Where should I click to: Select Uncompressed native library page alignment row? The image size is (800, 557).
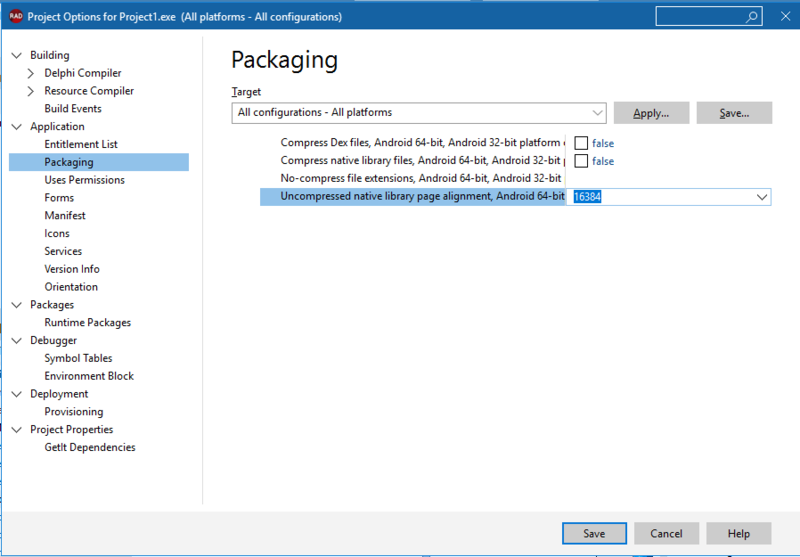(412, 197)
